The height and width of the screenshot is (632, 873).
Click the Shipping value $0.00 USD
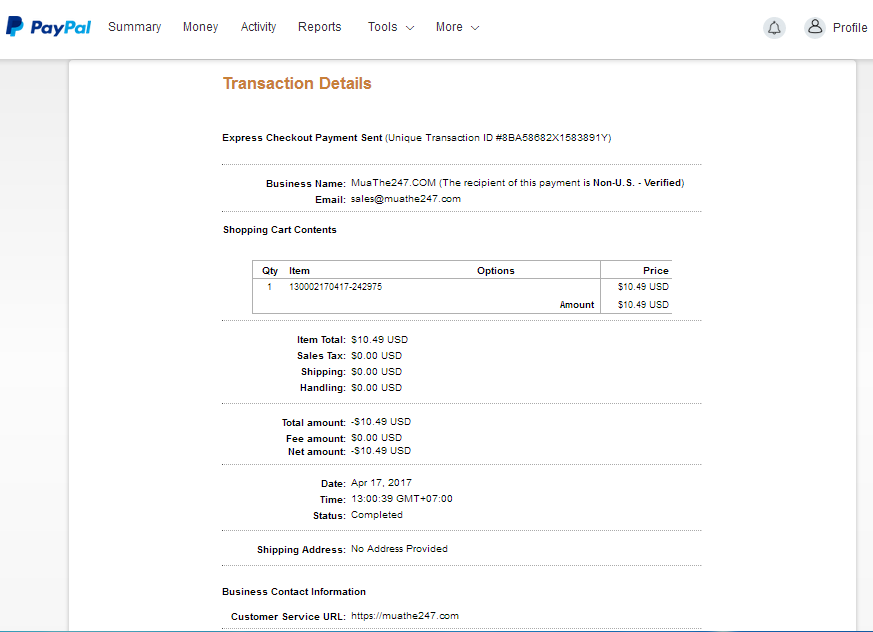(x=376, y=372)
